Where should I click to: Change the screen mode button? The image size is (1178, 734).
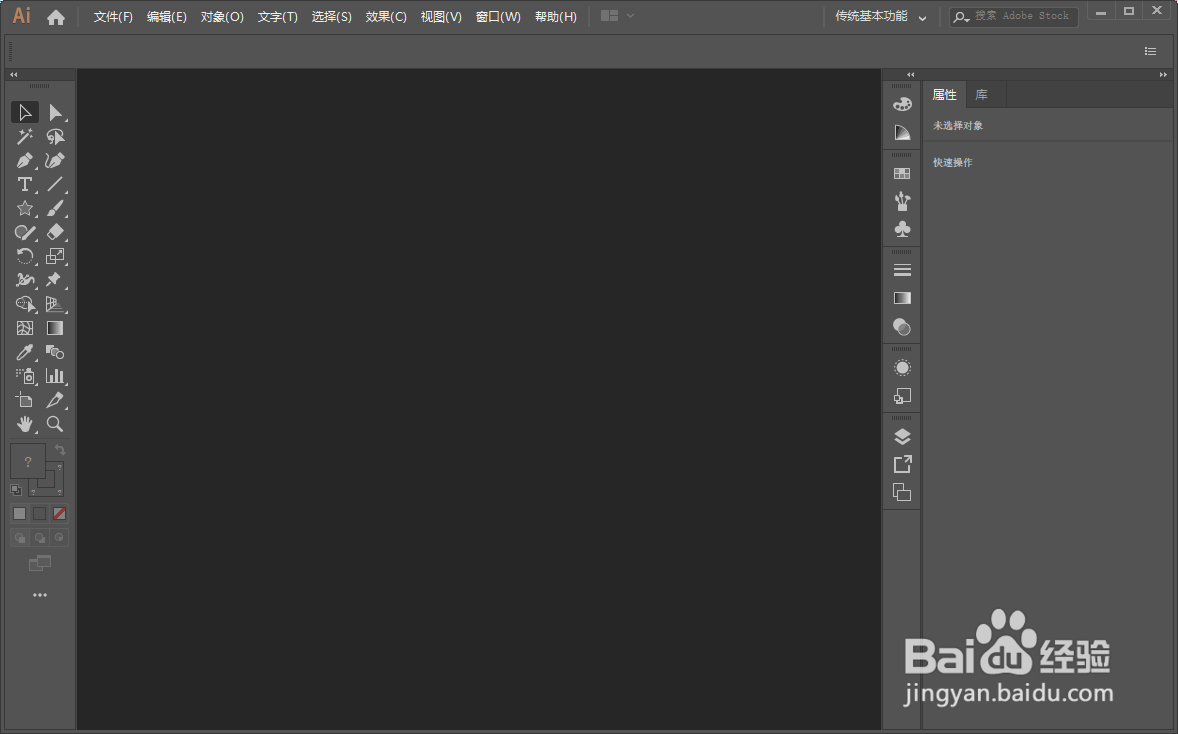tap(40, 563)
